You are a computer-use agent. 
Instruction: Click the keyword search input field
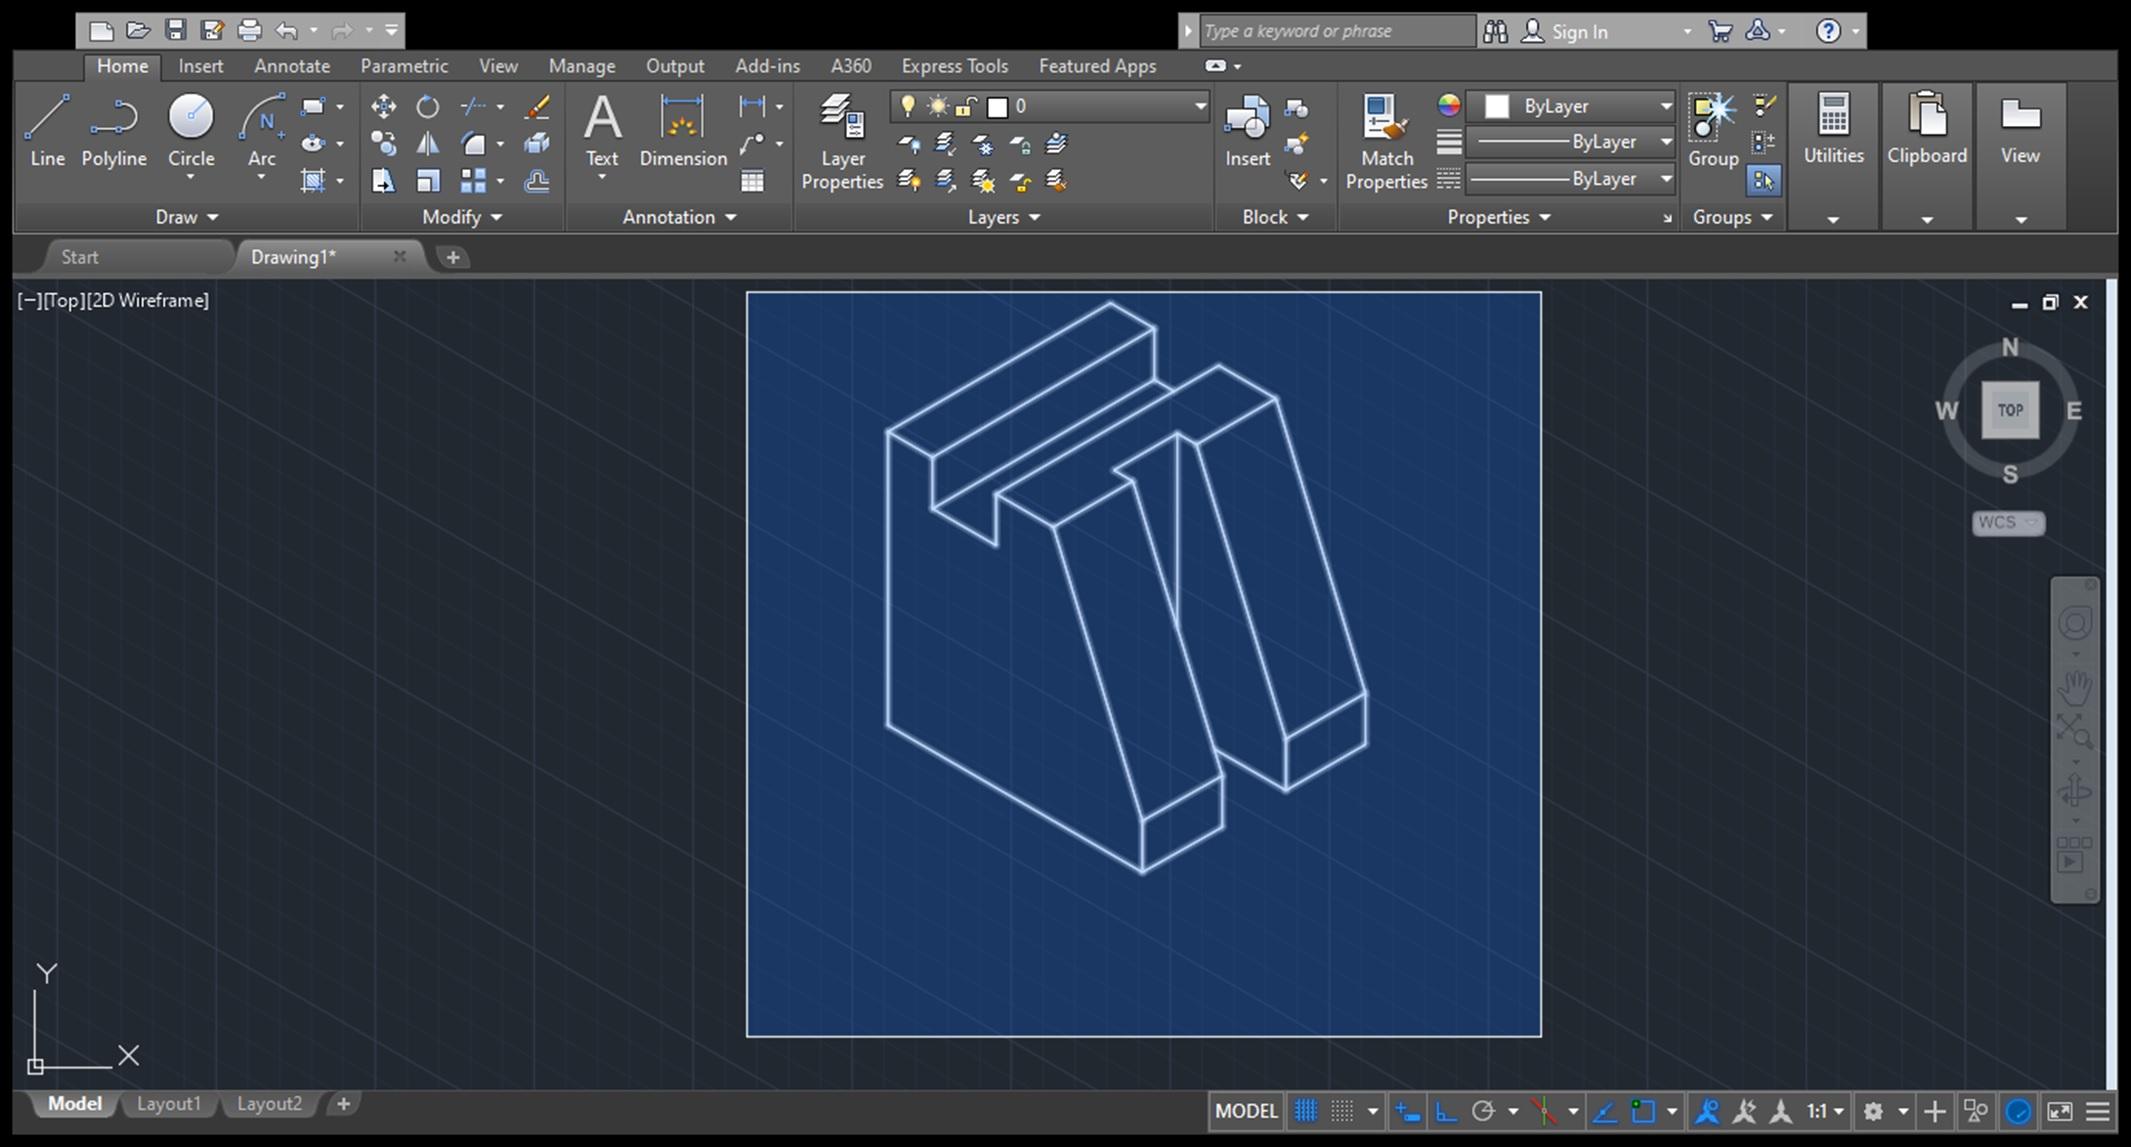coord(1336,31)
